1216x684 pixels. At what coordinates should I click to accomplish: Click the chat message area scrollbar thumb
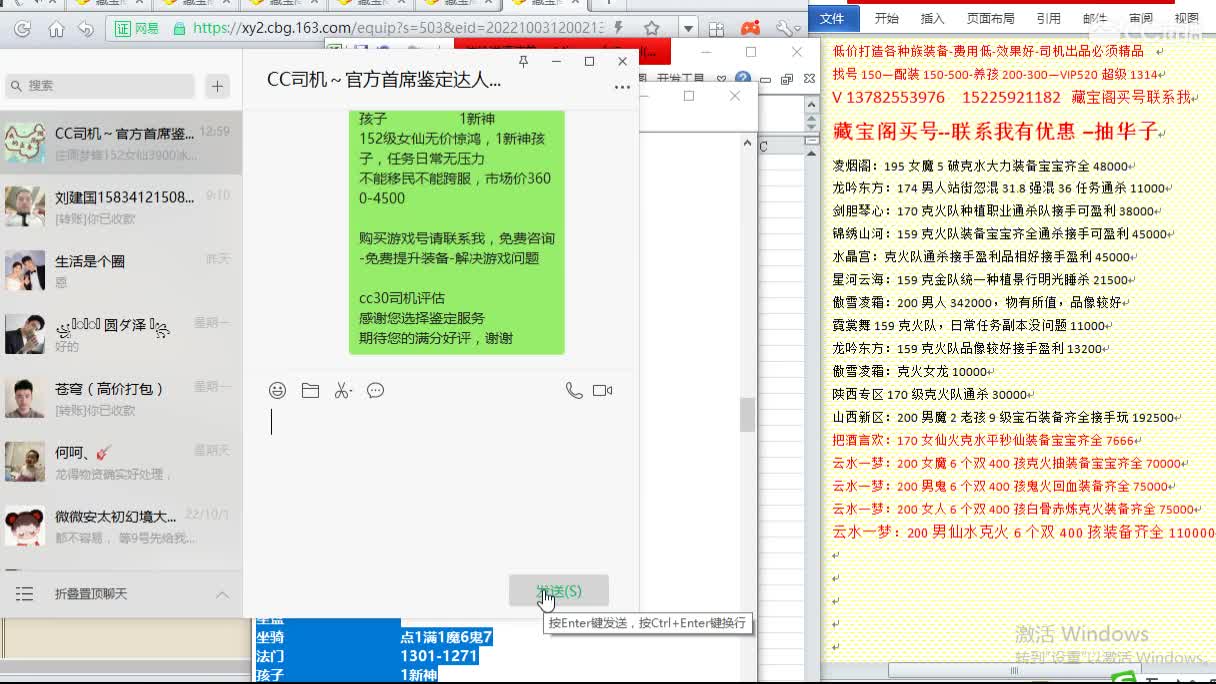tap(747, 414)
